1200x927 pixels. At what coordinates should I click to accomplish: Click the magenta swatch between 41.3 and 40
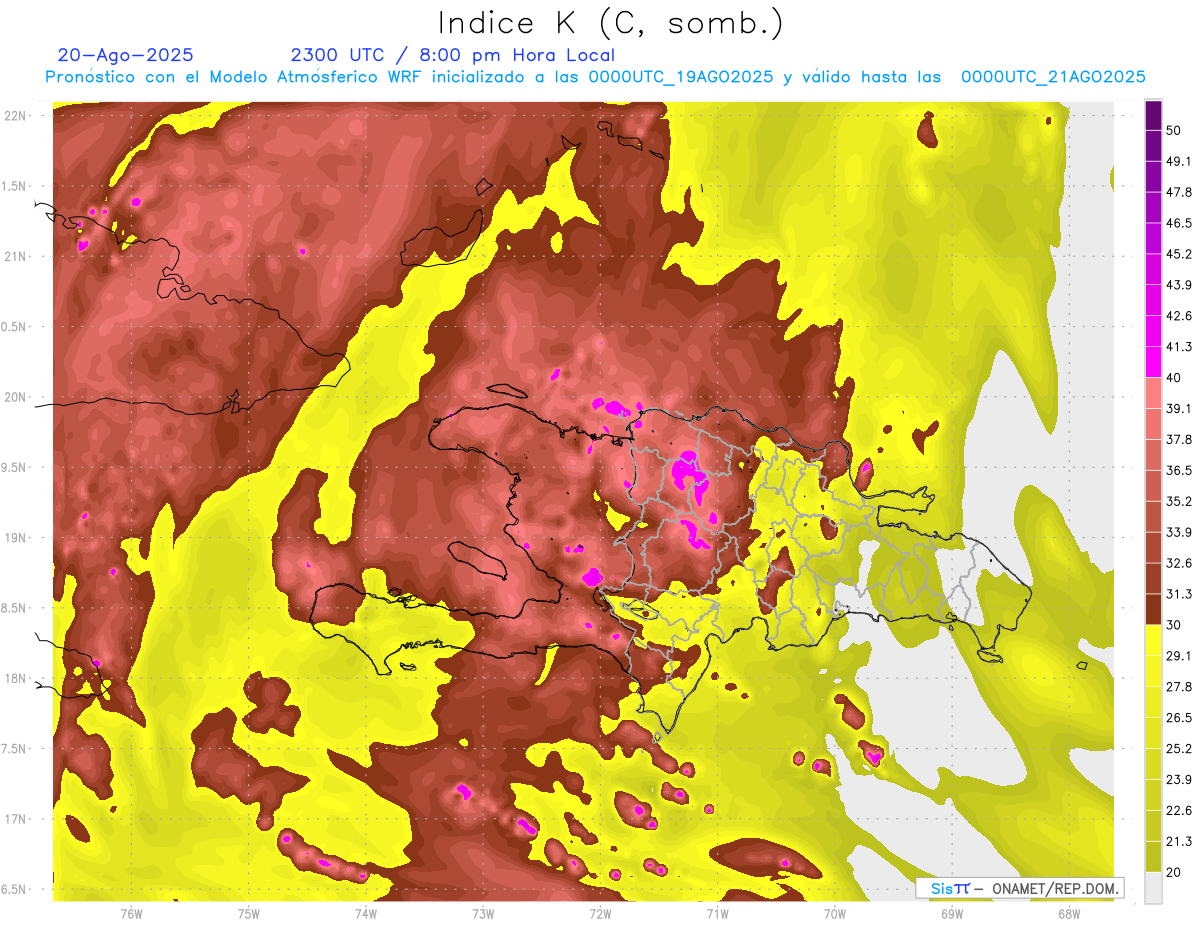tap(1153, 362)
